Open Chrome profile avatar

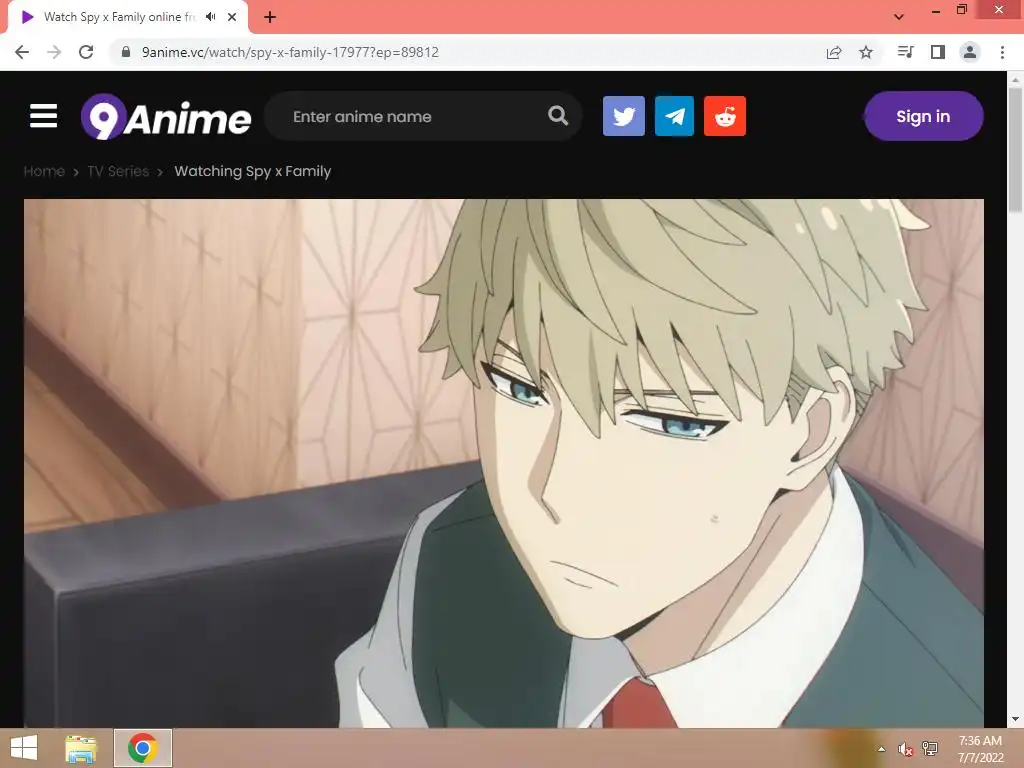click(x=970, y=52)
